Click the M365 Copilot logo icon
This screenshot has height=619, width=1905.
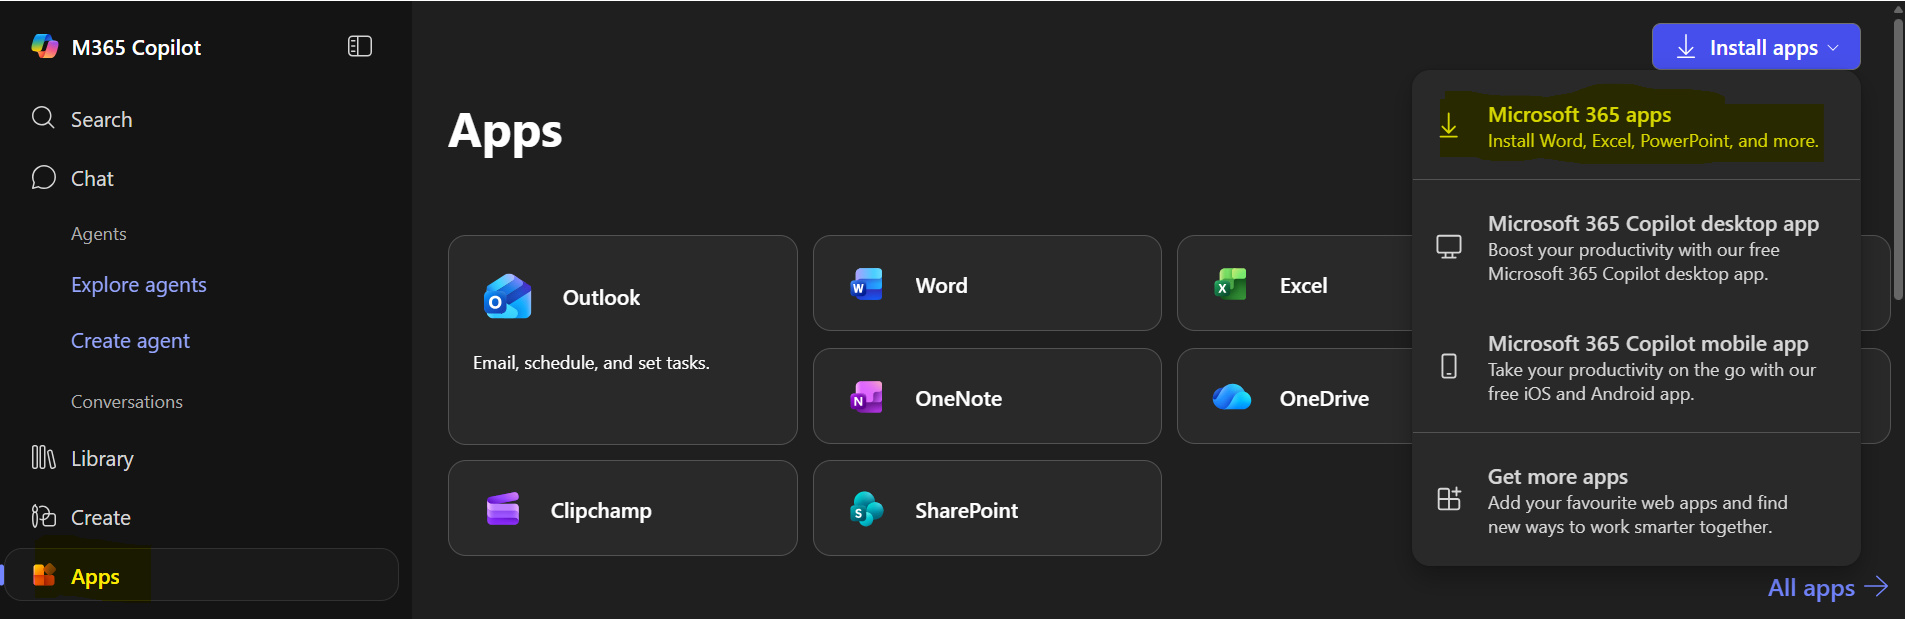(x=45, y=46)
